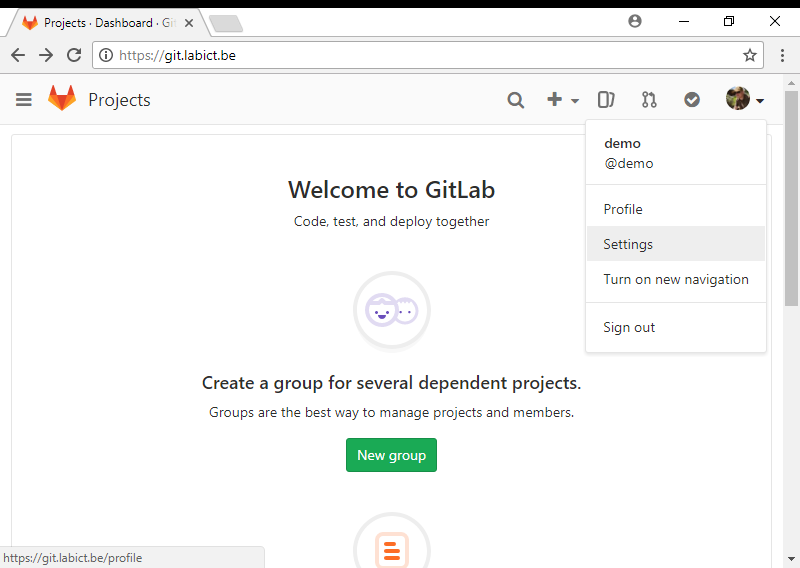
Task: View site information icon in address bar
Action: (106, 55)
